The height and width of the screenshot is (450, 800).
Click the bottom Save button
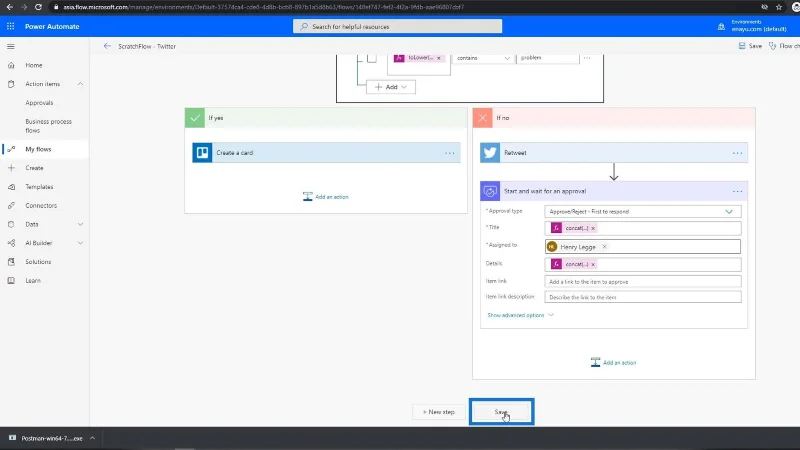pos(501,412)
